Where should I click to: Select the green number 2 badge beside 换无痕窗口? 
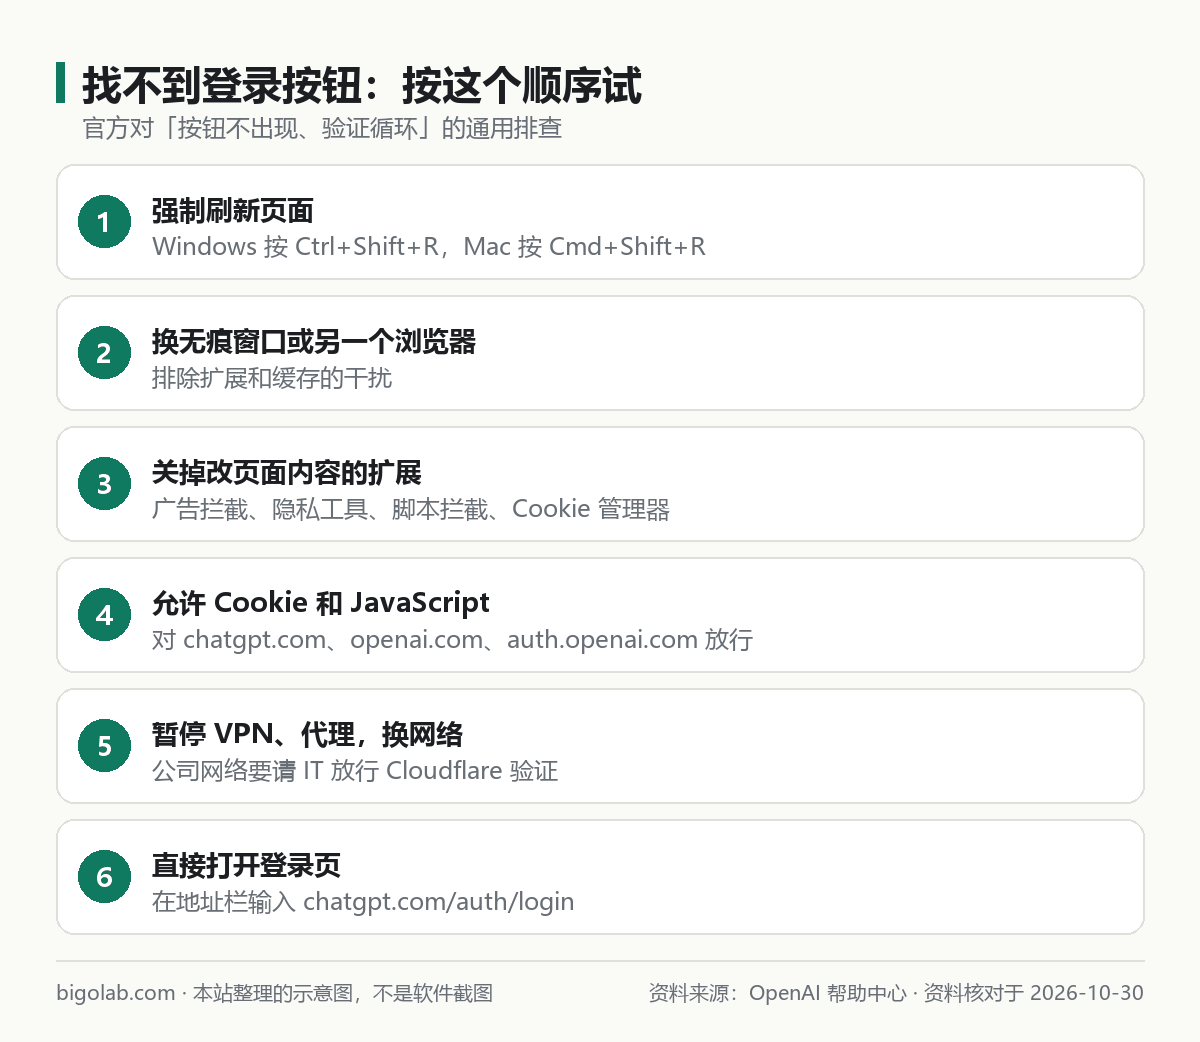104,353
